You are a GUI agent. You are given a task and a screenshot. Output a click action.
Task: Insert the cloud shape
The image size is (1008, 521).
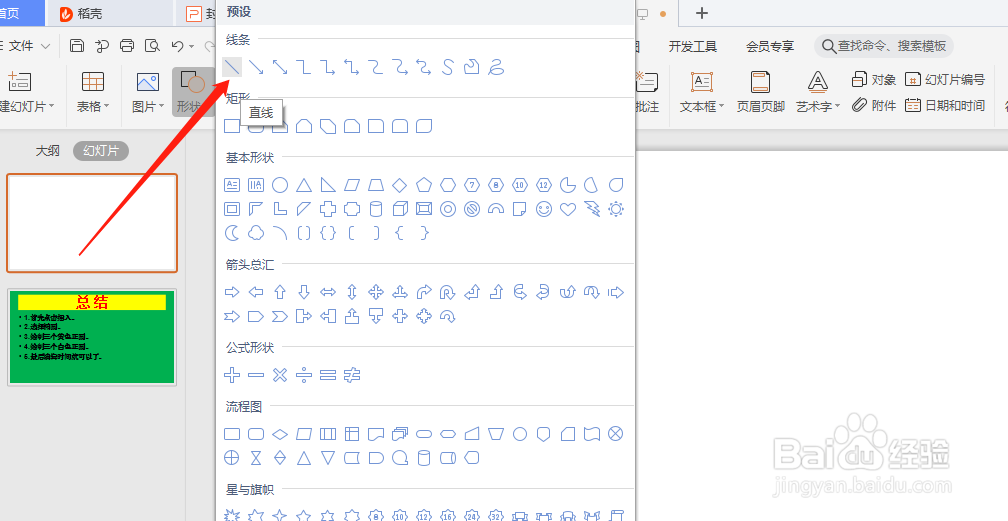(256, 233)
